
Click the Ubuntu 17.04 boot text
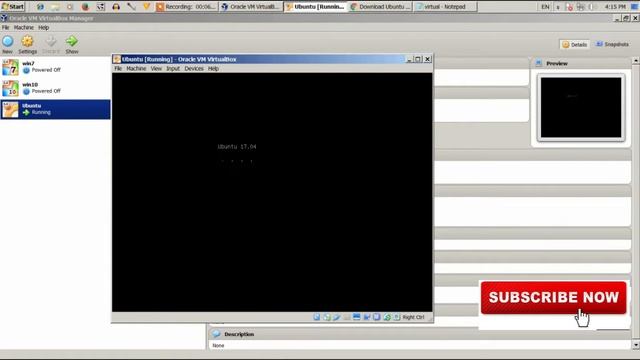[237, 147]
